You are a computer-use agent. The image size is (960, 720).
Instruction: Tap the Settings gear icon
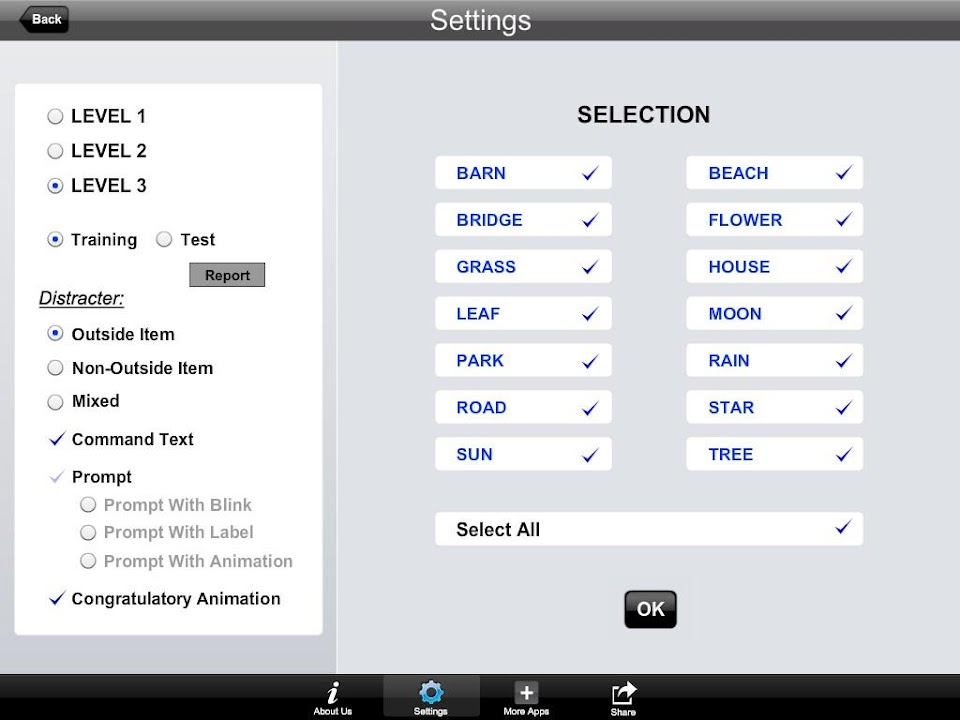[x=431, y=692]
